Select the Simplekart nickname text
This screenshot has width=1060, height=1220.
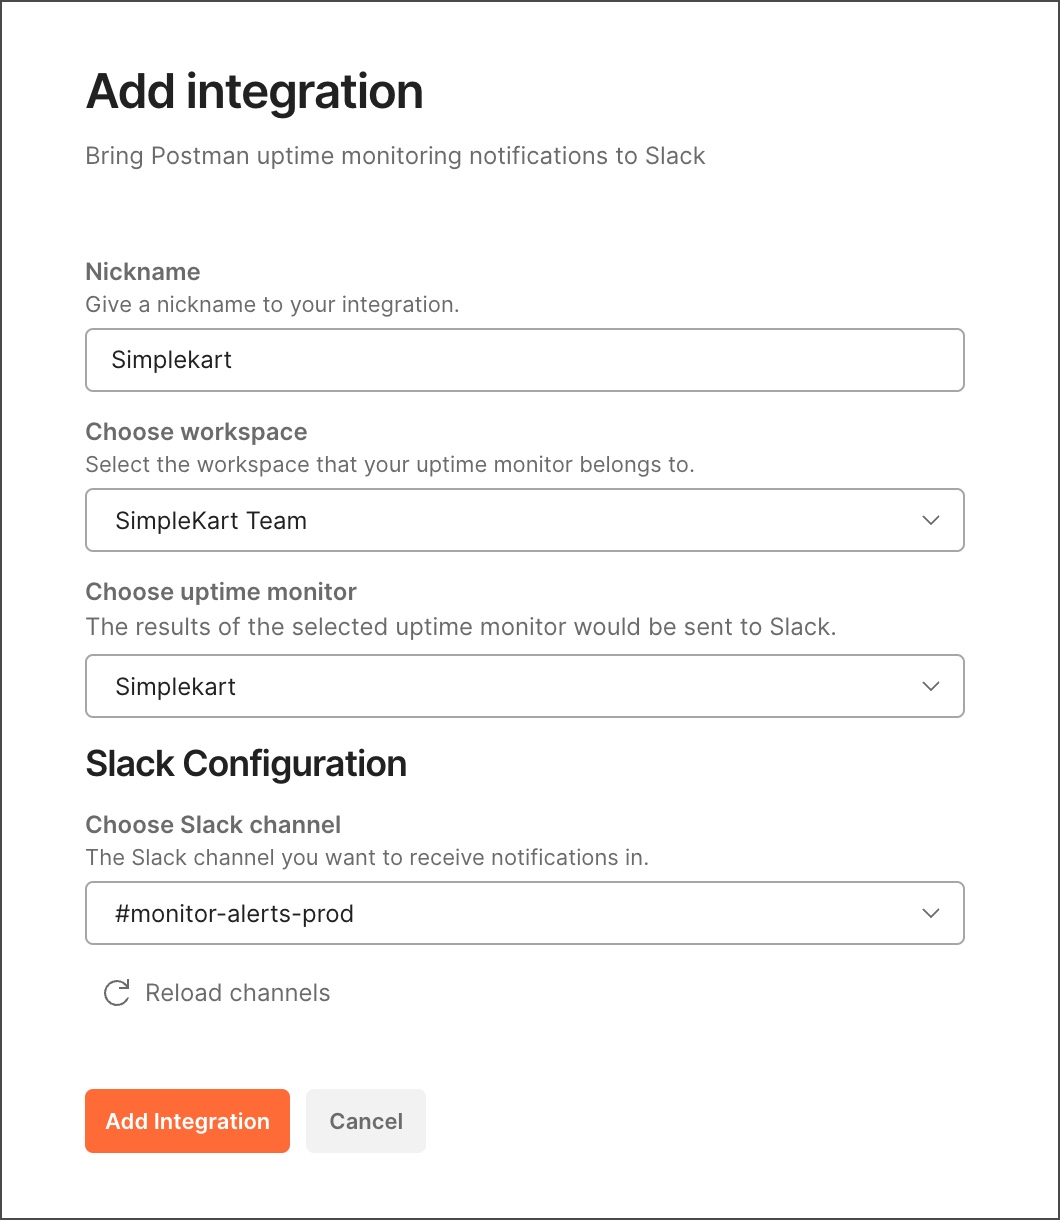click(x=172, y=360)
